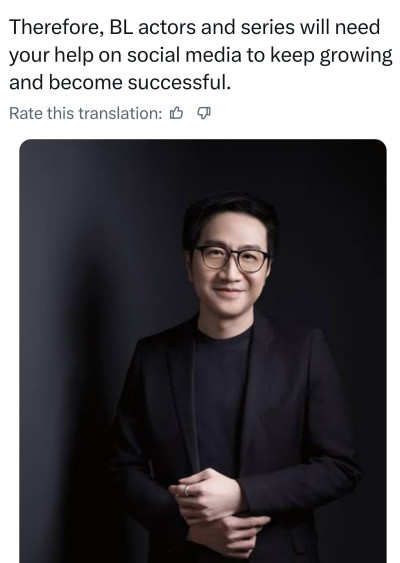
Task: Click the word 'Therefore' in the tweet
Action: click(56, 27)
